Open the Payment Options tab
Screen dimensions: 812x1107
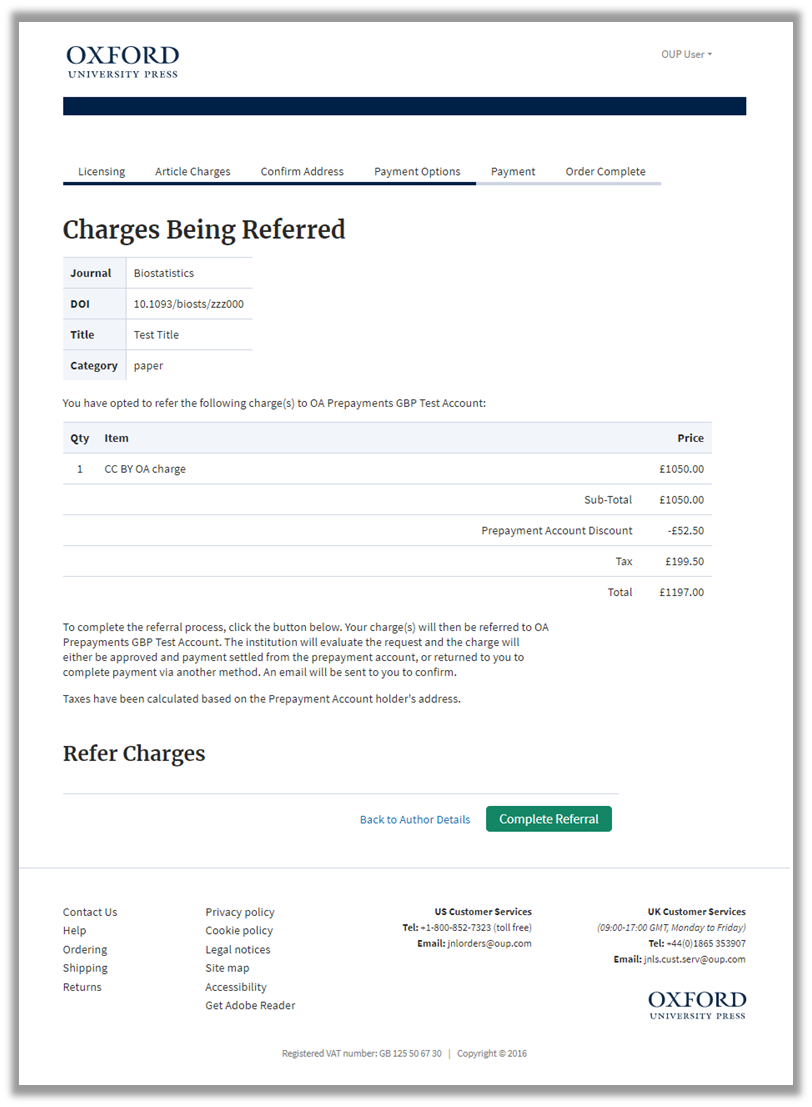417,171
